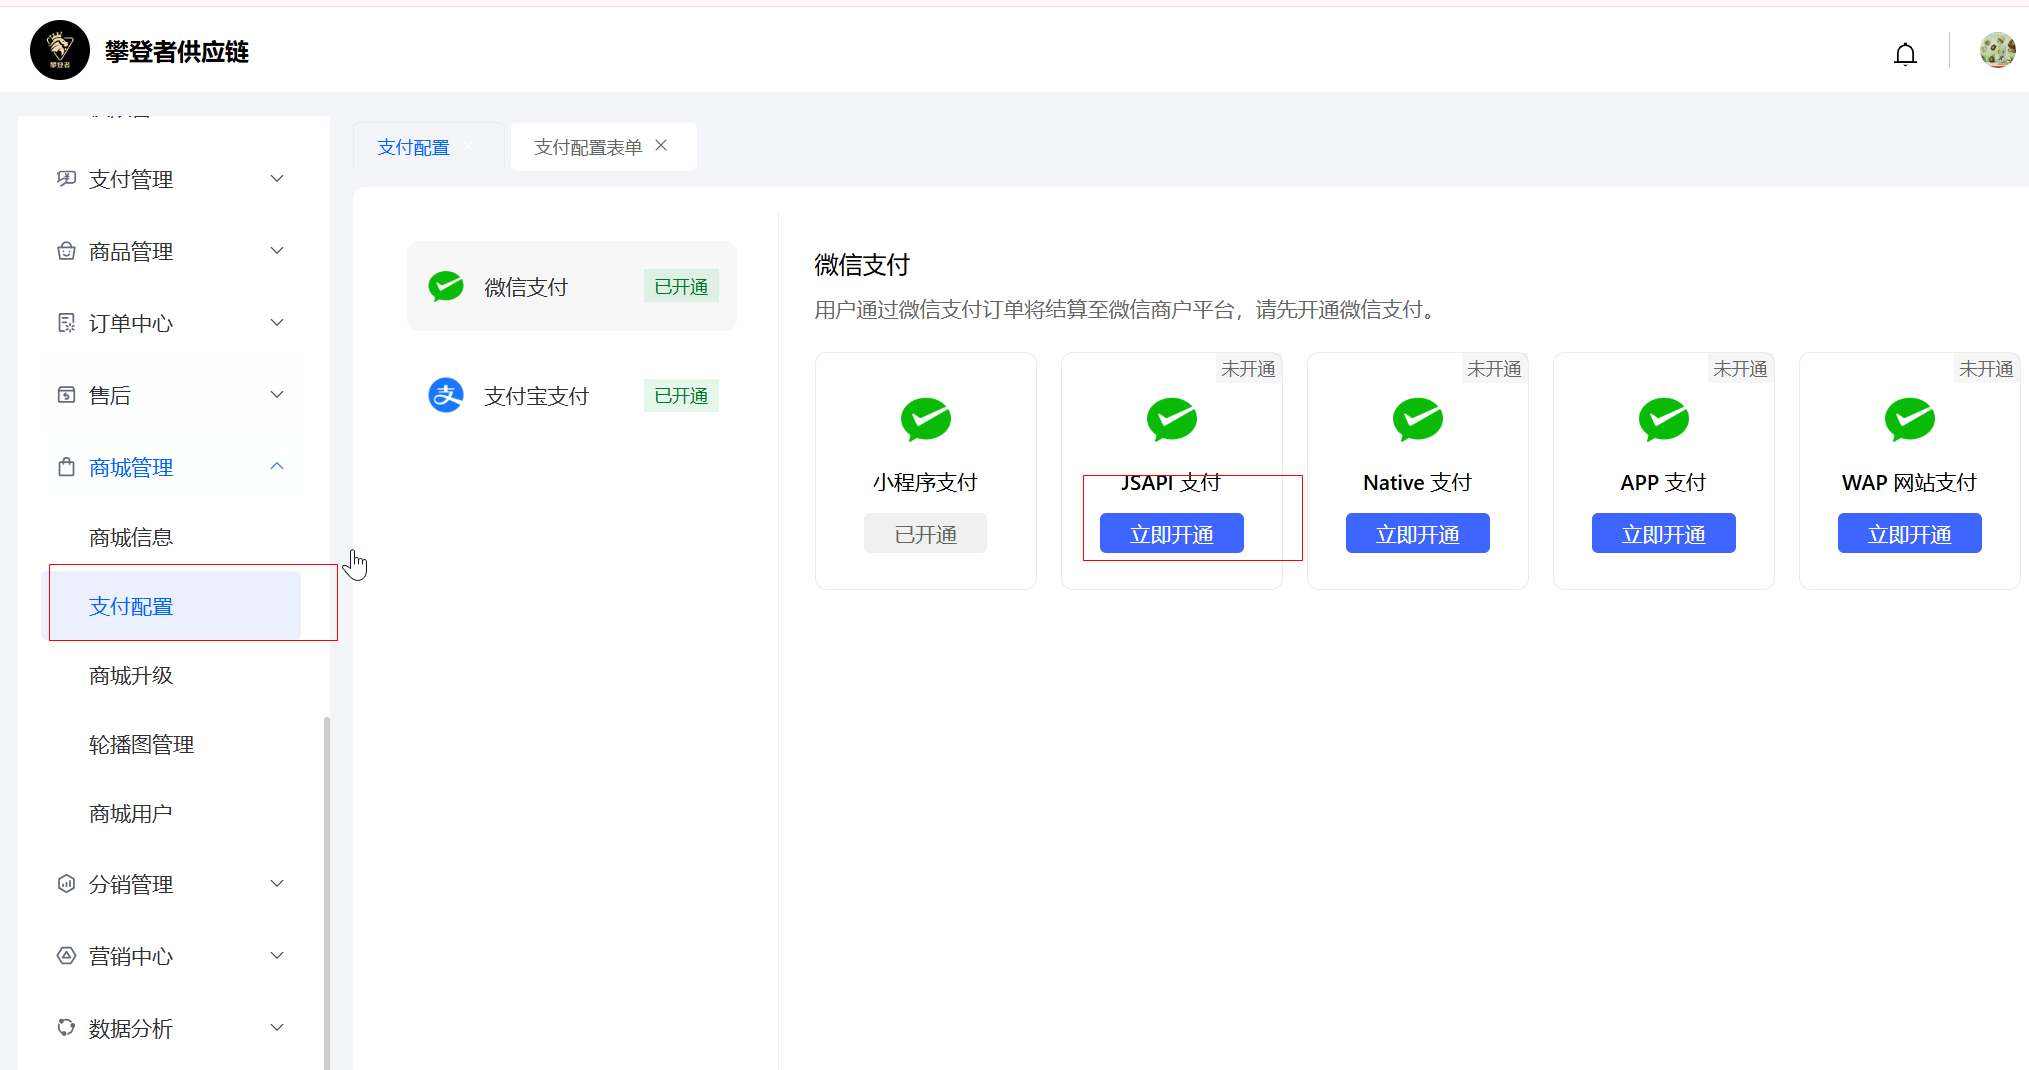This screenshot has width=2029, height=1070.
Task: Click the notification bell icon
Action: pyautogui.click(x=1905, y=53)
